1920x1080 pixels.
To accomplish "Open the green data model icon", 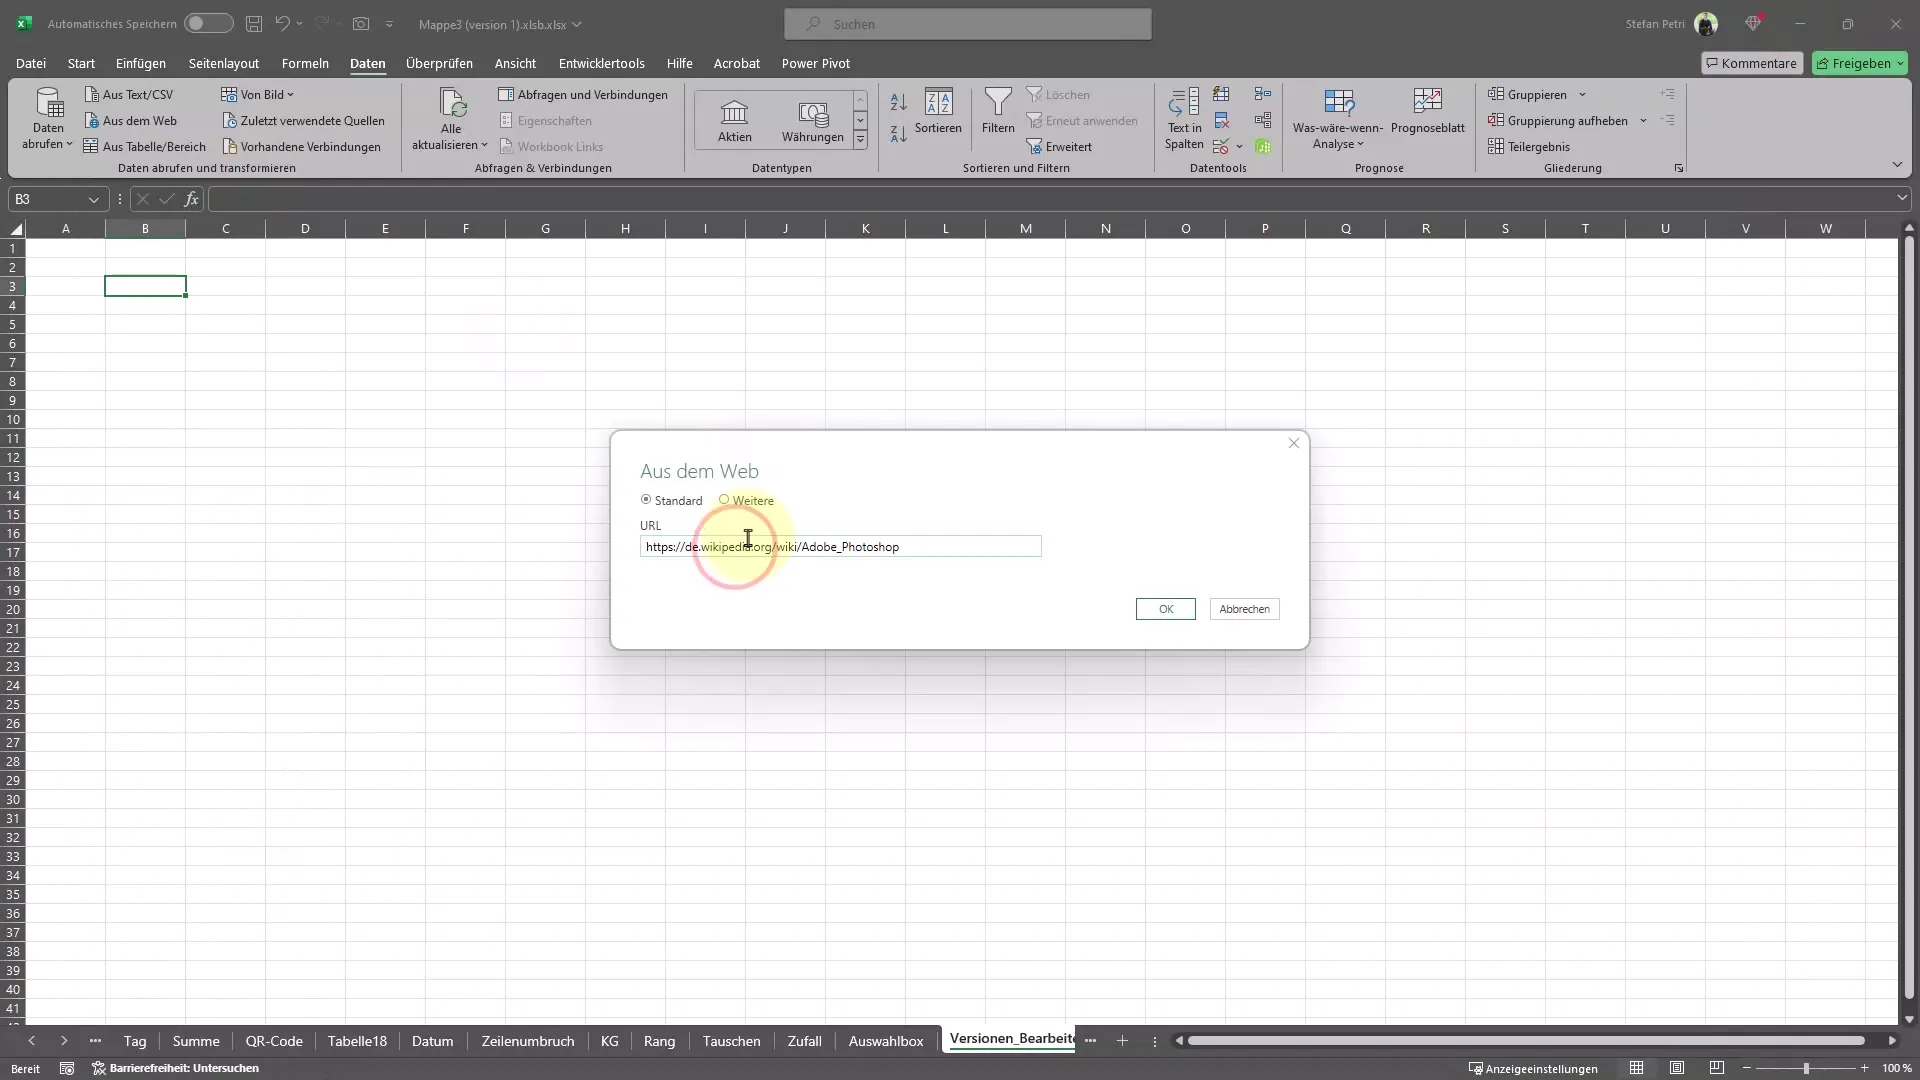I will click(1263, 146).
